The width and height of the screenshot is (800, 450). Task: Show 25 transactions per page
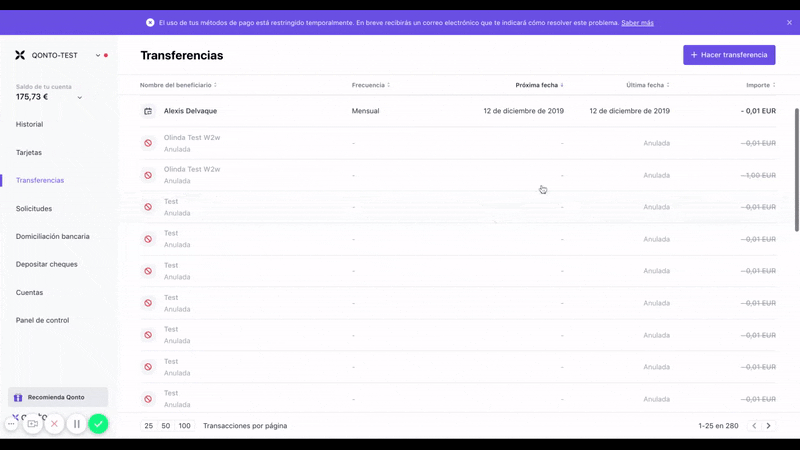(148, 426)
